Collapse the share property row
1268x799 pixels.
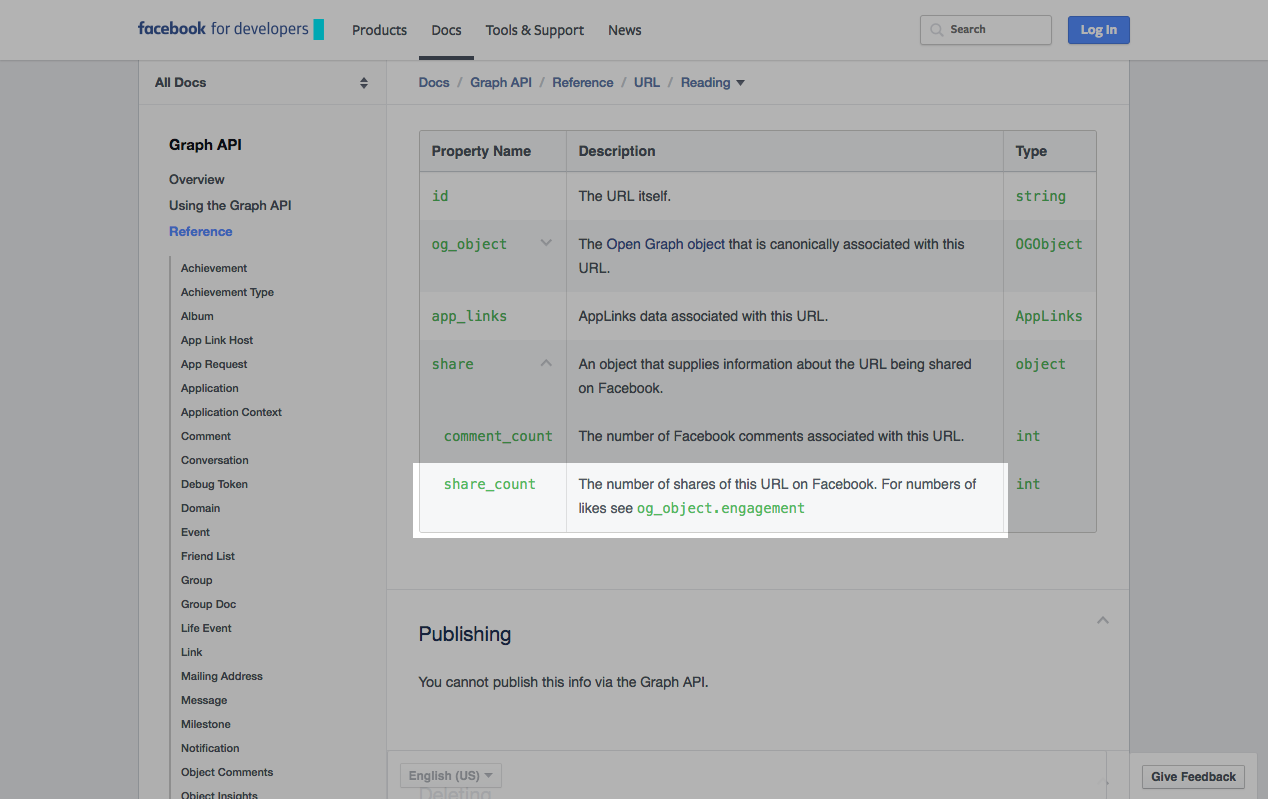(x=546, y=363)
